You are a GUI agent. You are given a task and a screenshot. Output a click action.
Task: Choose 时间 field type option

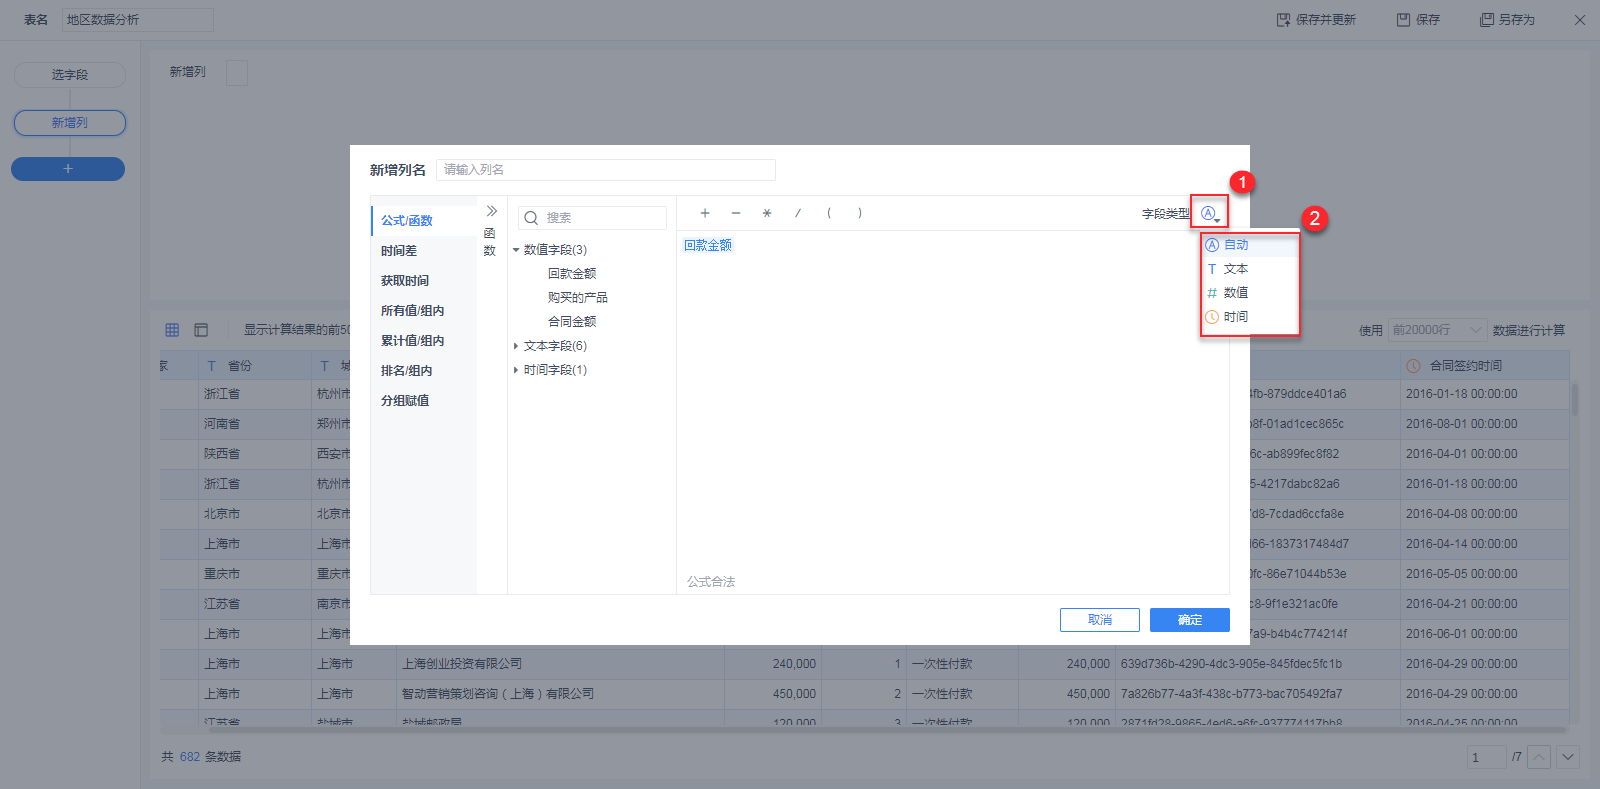(1250, 317)
